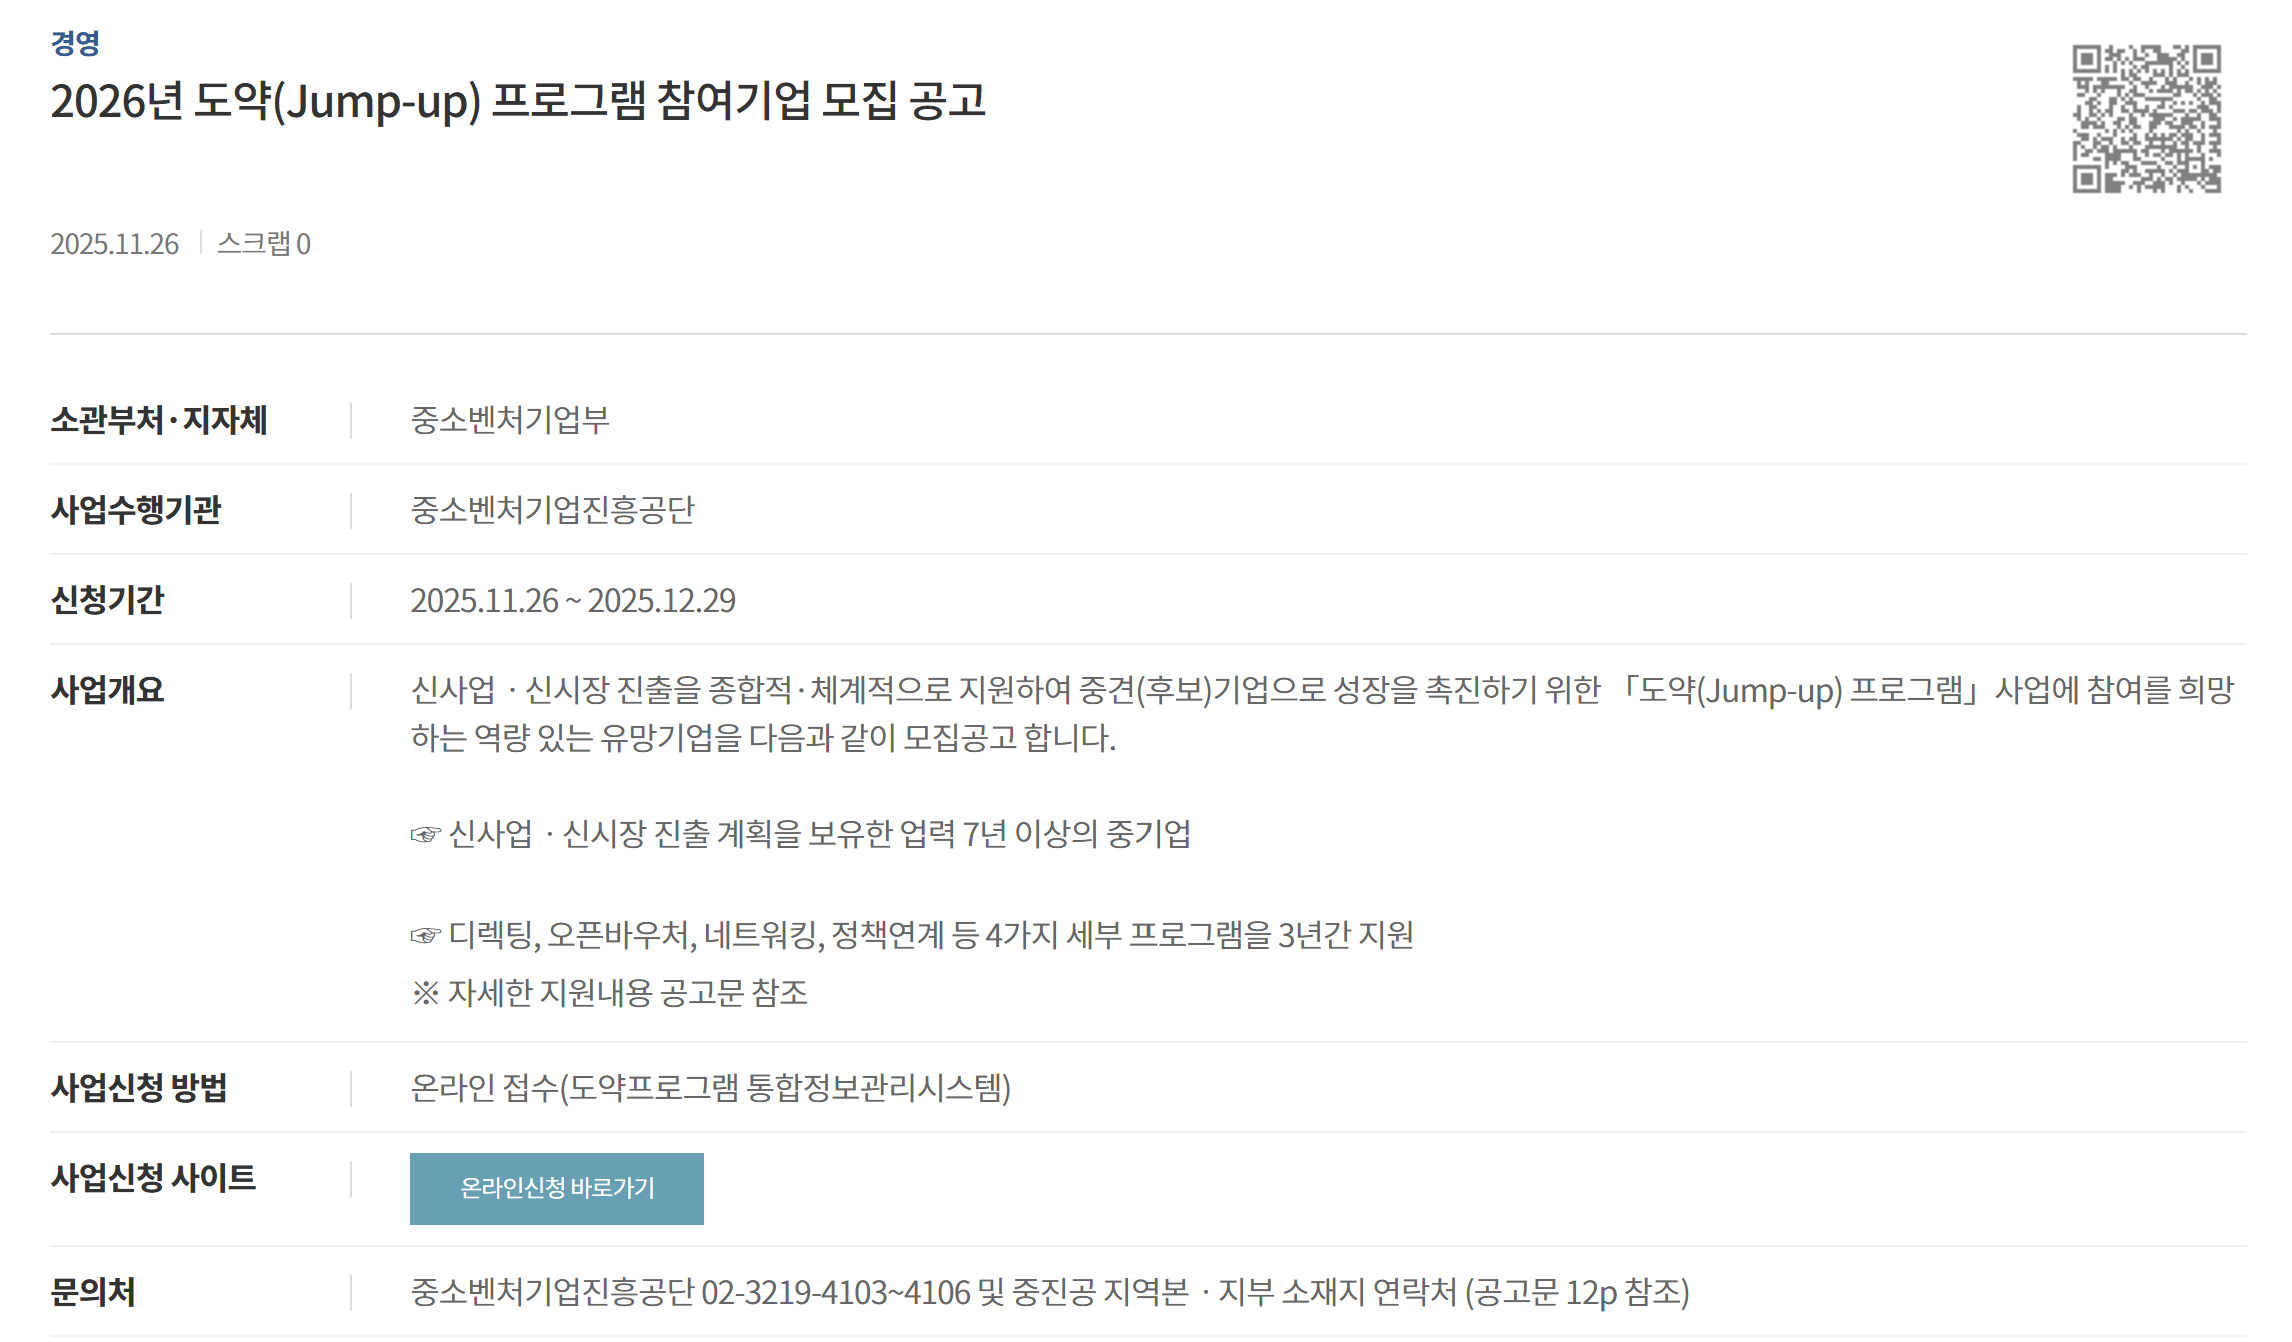Click the 사업개요 row label

click(x=108, y=690)
